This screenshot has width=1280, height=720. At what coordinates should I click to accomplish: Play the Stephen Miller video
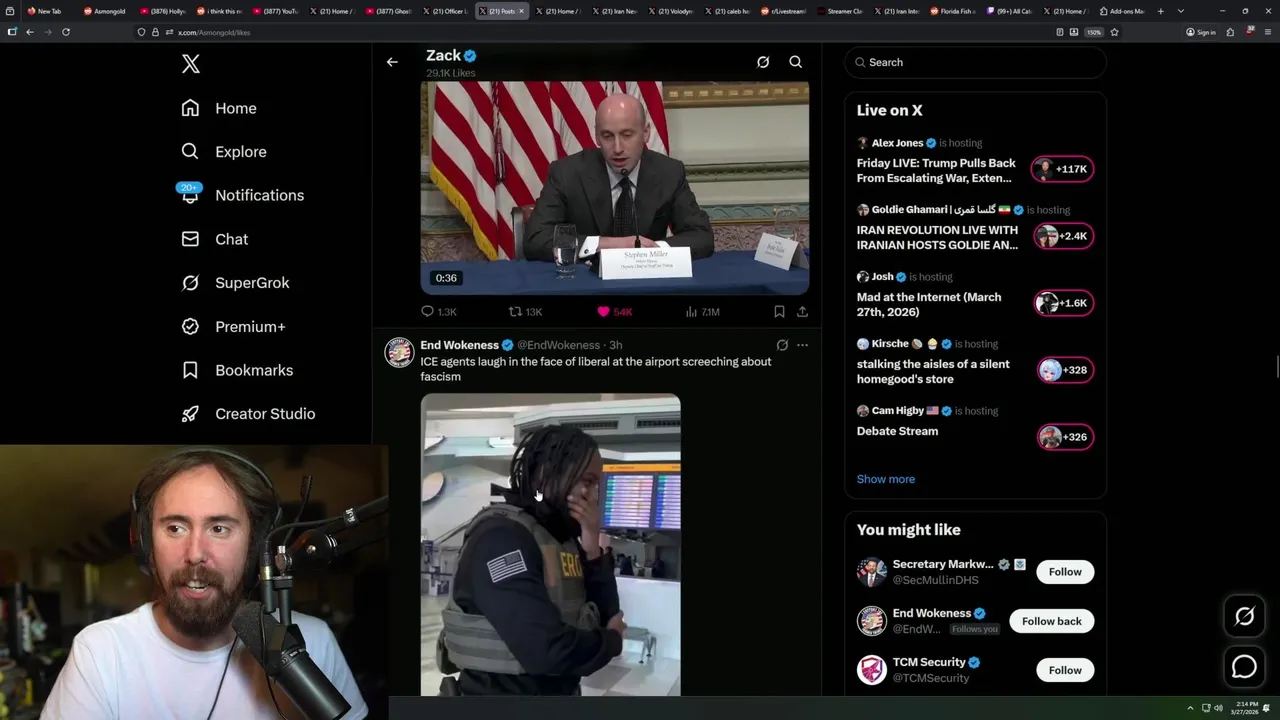(x=614, y=188)
